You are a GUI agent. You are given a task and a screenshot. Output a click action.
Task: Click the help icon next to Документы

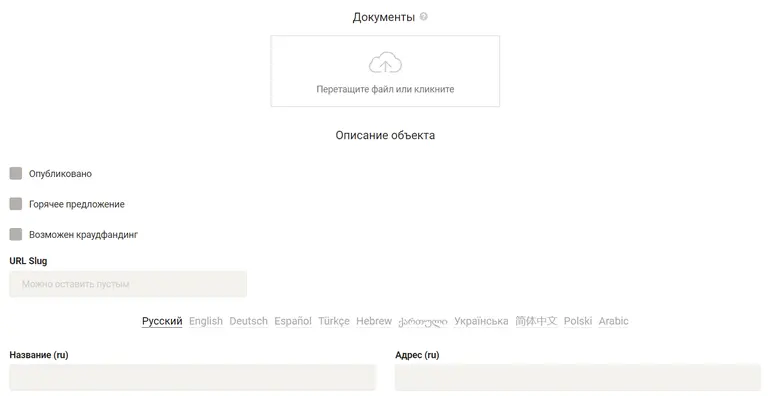[x=424, y=16]
